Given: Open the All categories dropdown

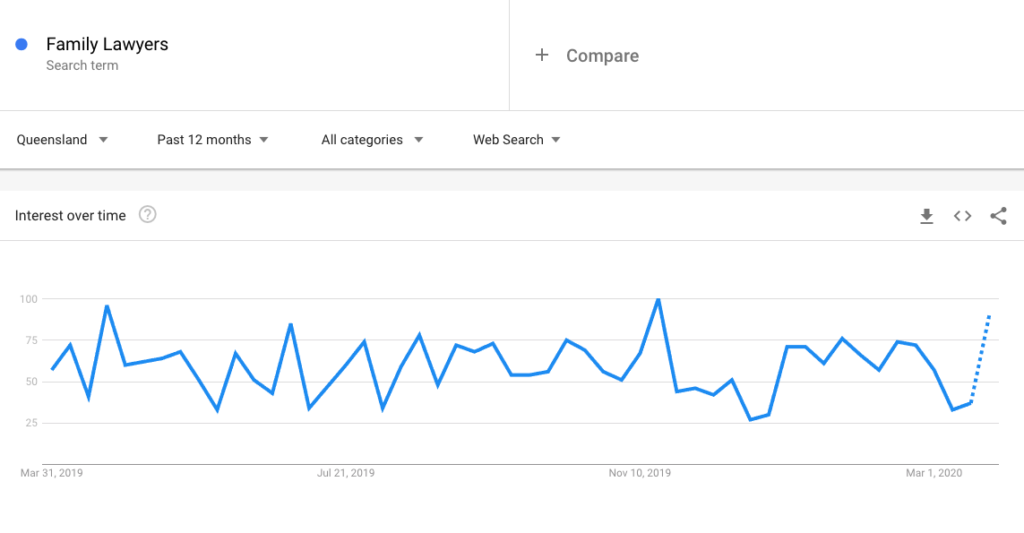Looking at the screenshot, I should coord(372,140).
